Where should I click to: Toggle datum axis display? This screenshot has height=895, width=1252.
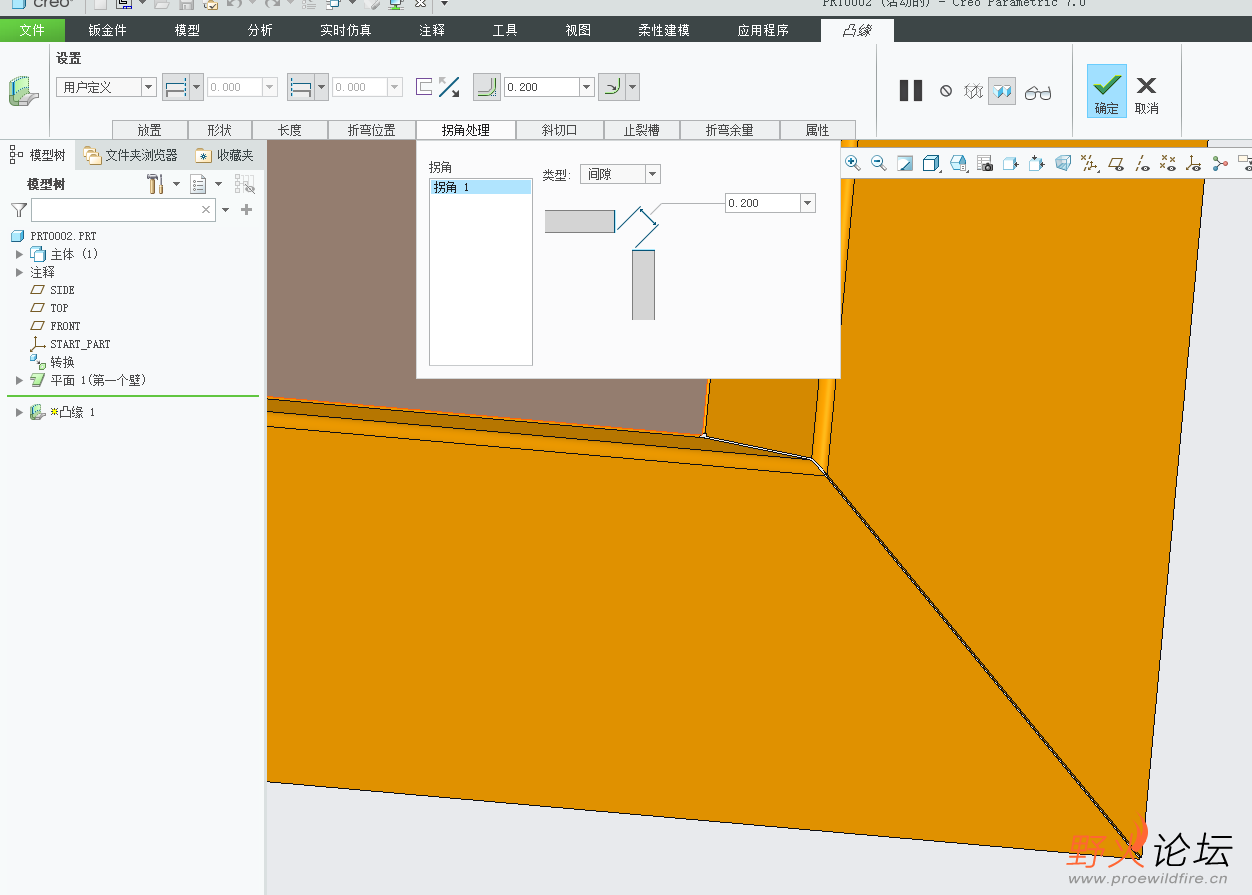[x=1142, y=163]
